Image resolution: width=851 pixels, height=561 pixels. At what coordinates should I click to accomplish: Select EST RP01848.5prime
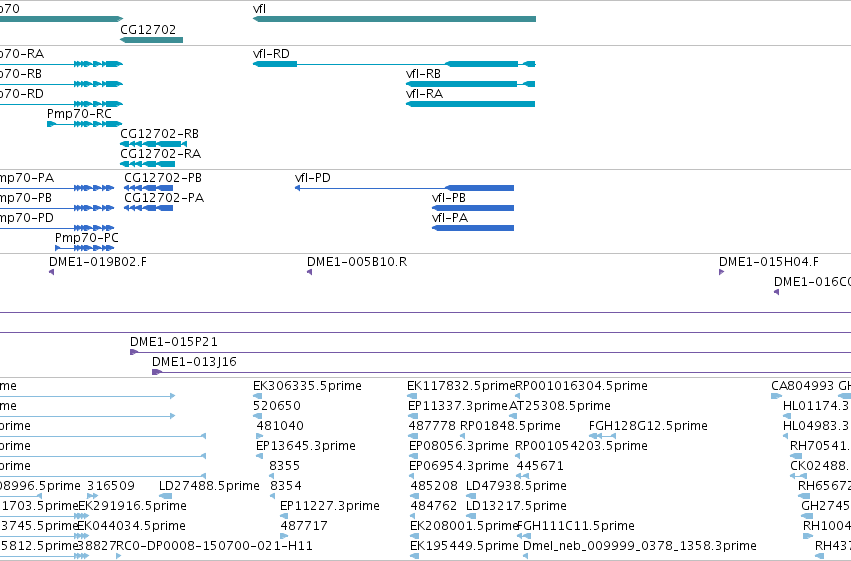click(x=510, y=426)
